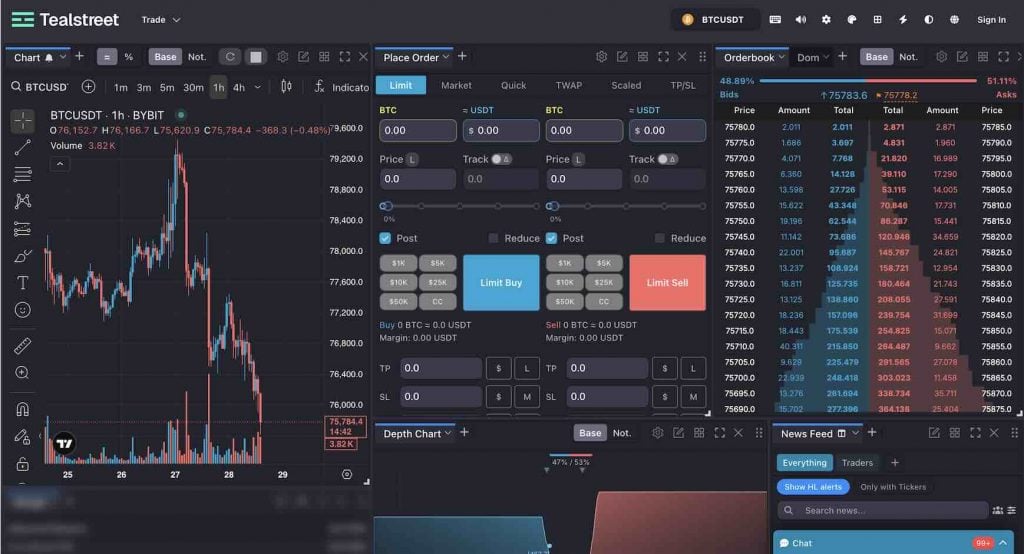1024x554 pixels.
Task: Enable the Track switch on buy side
Action: pos(502,159)
